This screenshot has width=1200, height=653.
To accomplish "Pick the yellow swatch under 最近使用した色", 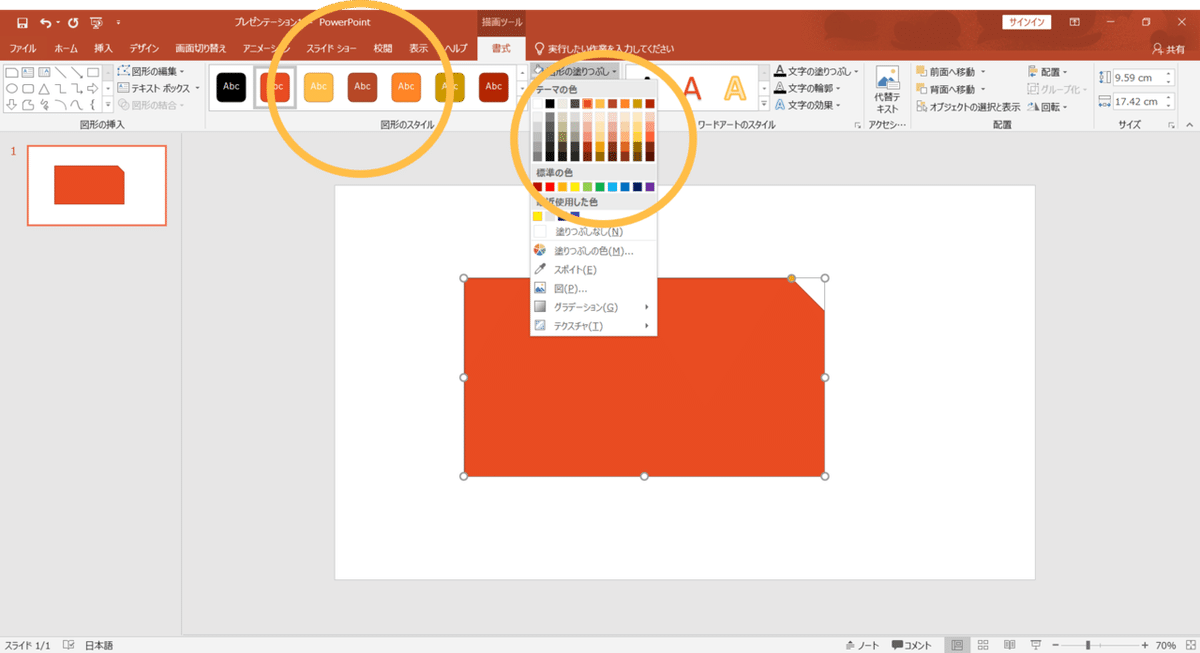I will (538, 215).
